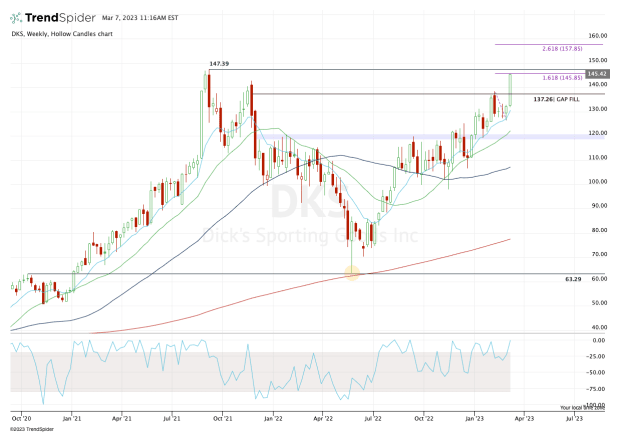Click the Apr '21 date axis label
Viewport: 620px width, 434px height.
point(122,418)
